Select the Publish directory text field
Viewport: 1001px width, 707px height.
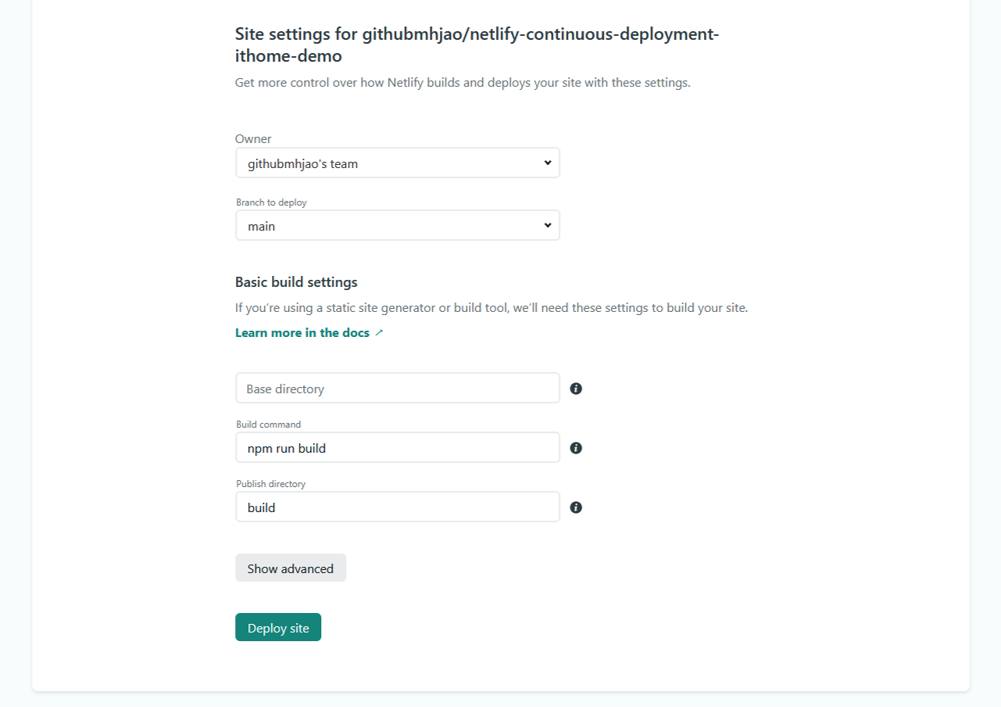point(397,507)
